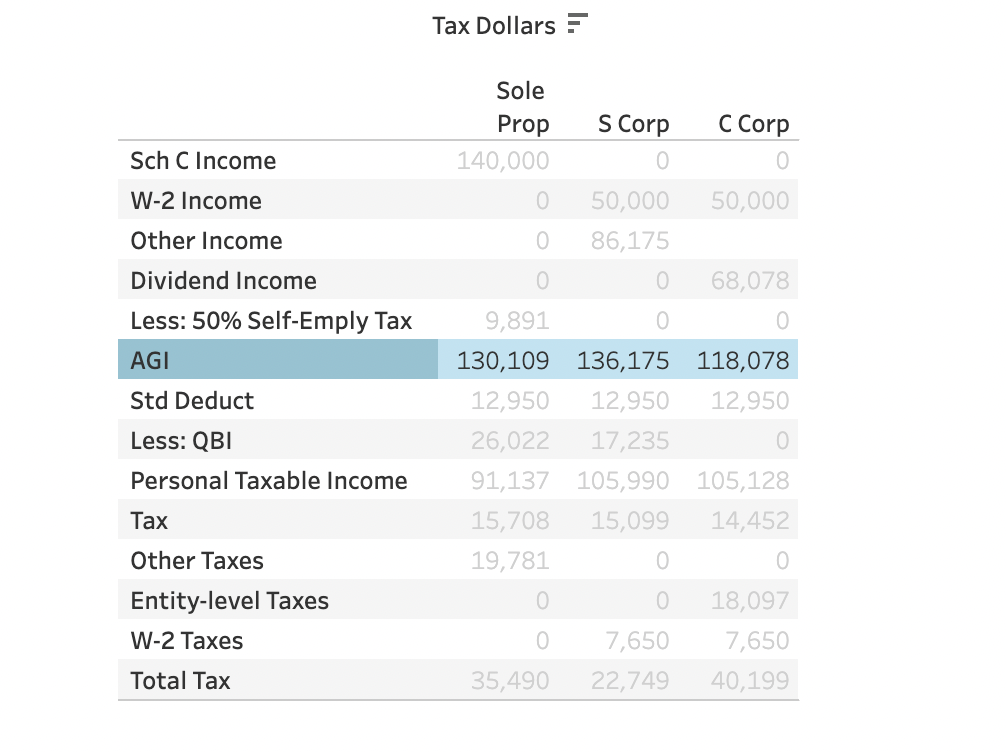Click the highlighted AGI row label
The height and width of the screenshot is (752, 1006).
point(150,361)
